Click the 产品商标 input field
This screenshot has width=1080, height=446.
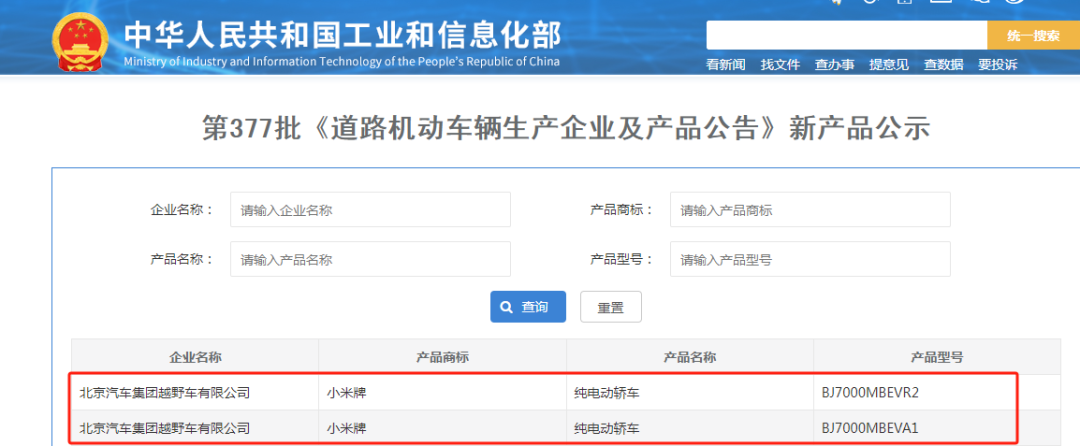pyautogui.click(x=810, y=210)
